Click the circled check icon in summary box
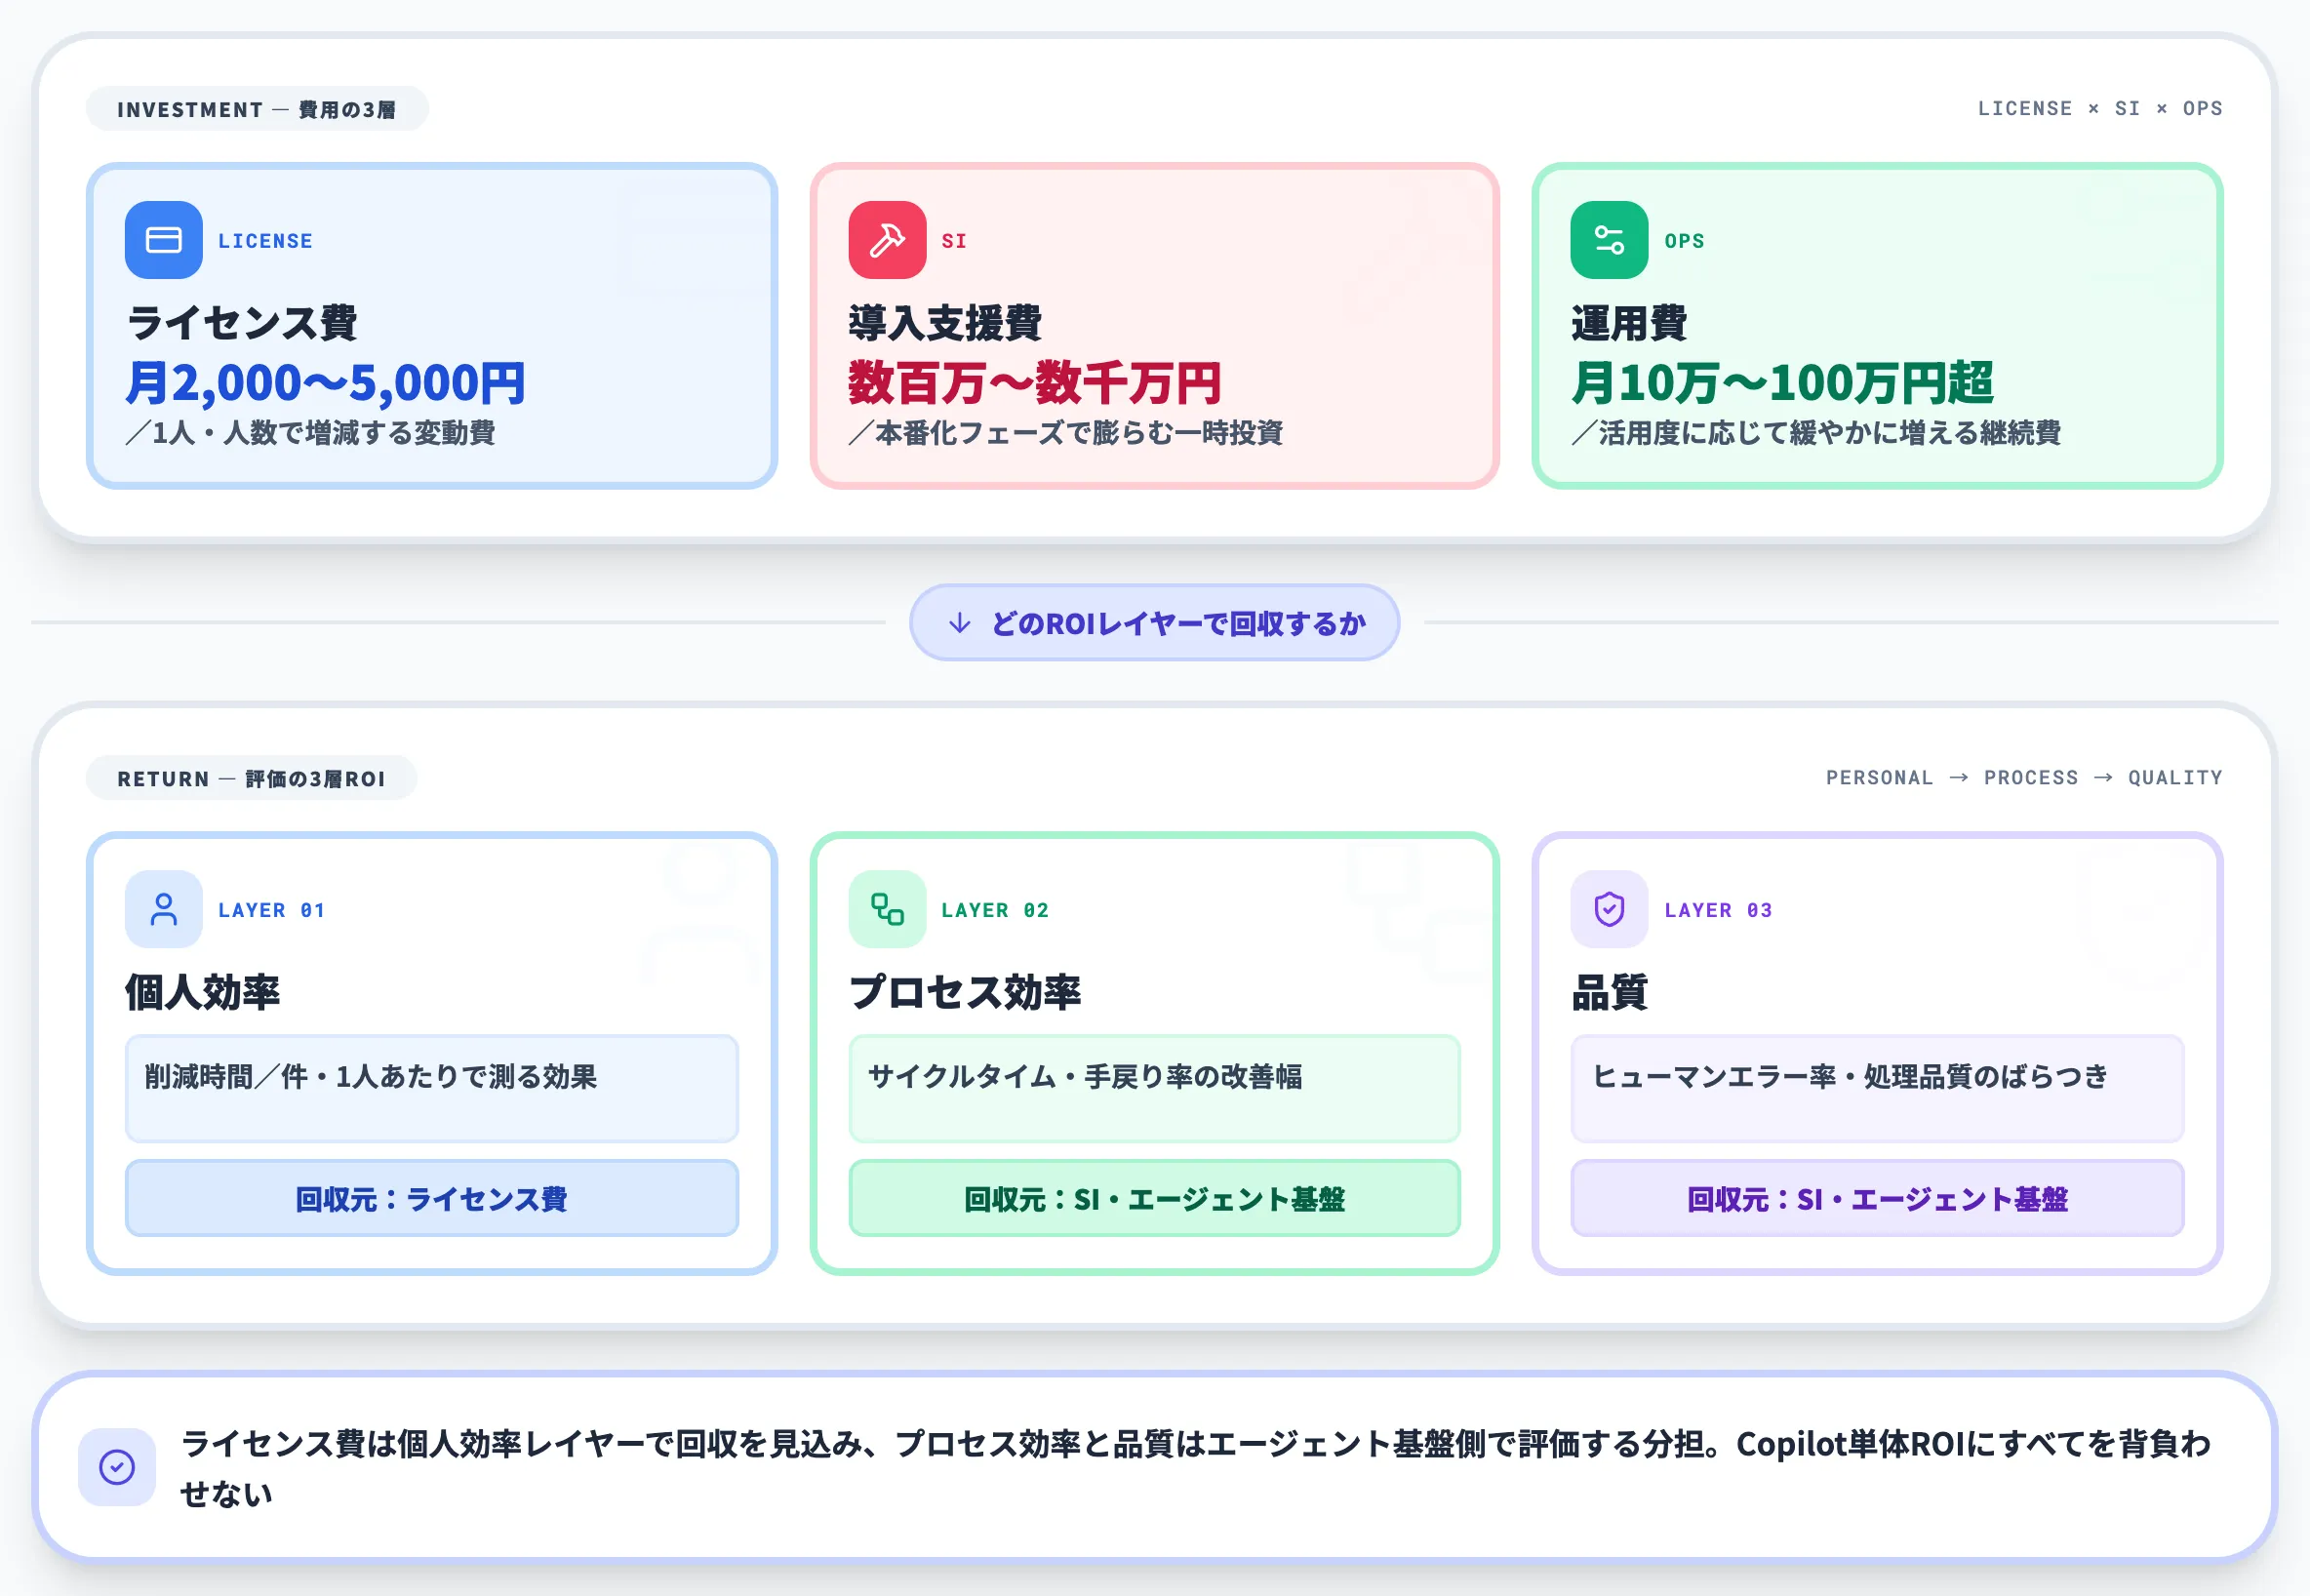The image size is (2310, 1596). tap(117, 1467)
